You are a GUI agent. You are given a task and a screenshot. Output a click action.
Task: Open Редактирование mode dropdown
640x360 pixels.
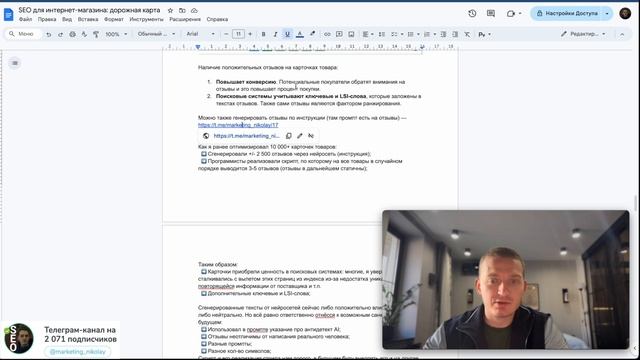point(584,34)
